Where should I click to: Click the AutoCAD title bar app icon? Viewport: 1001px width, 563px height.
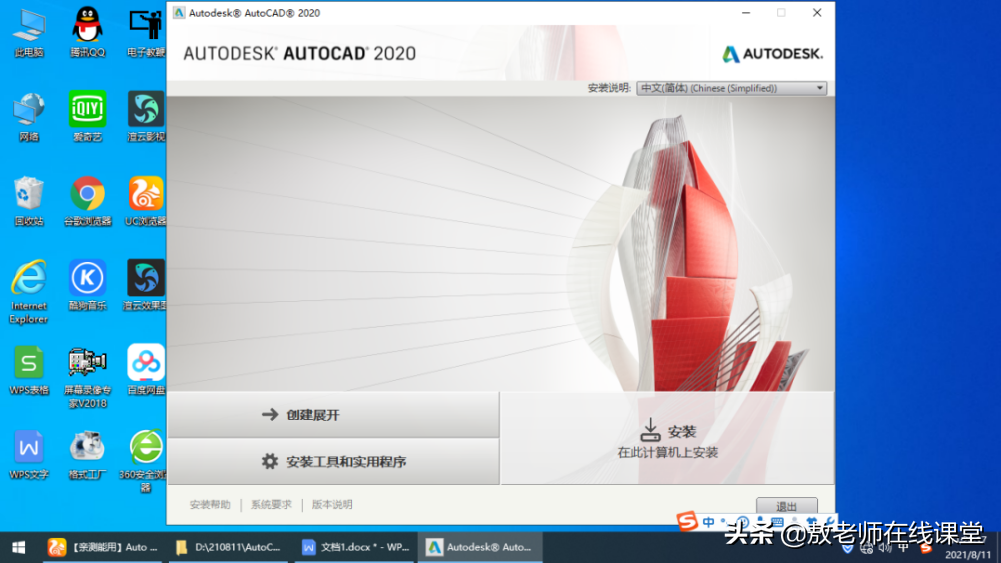(x=179, y=13)
